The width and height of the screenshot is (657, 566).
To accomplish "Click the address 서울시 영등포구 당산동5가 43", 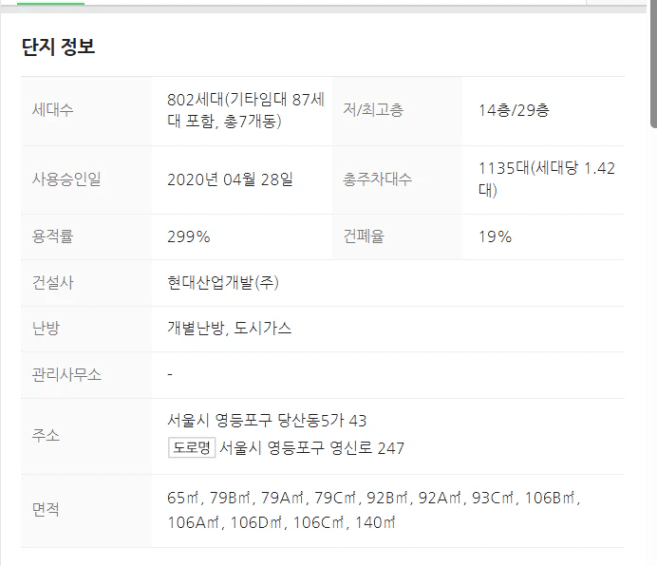I will point(266,421).
